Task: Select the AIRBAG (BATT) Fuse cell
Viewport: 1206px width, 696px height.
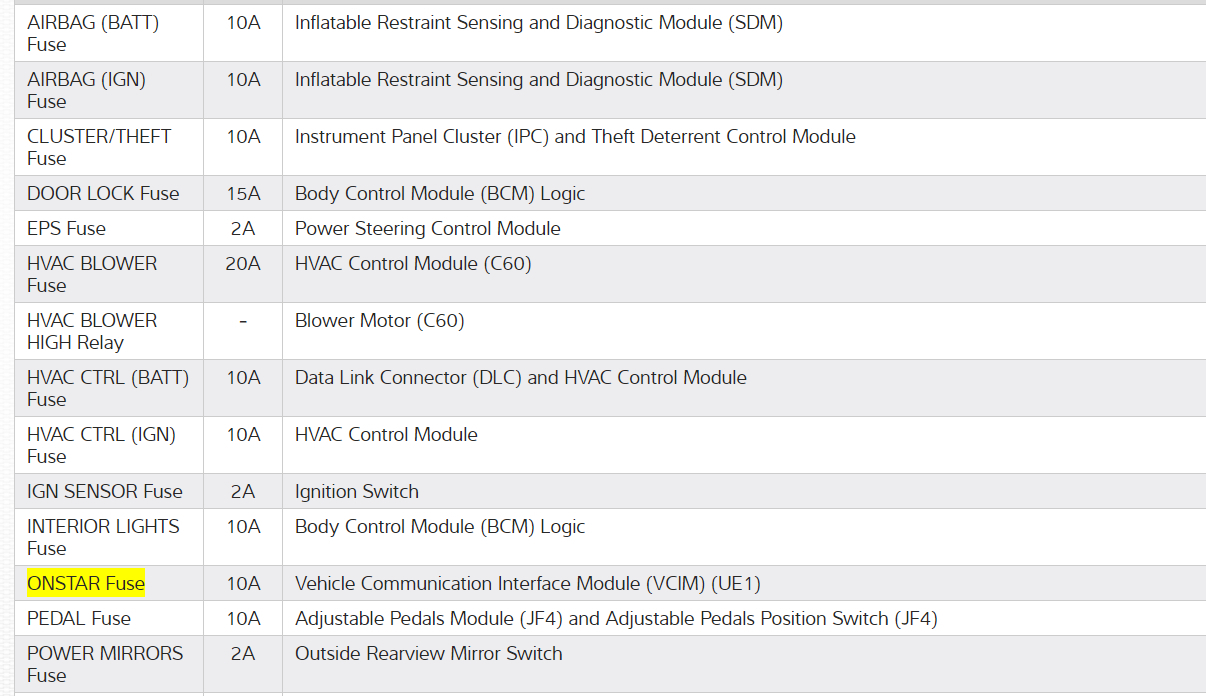Action: 93,33
